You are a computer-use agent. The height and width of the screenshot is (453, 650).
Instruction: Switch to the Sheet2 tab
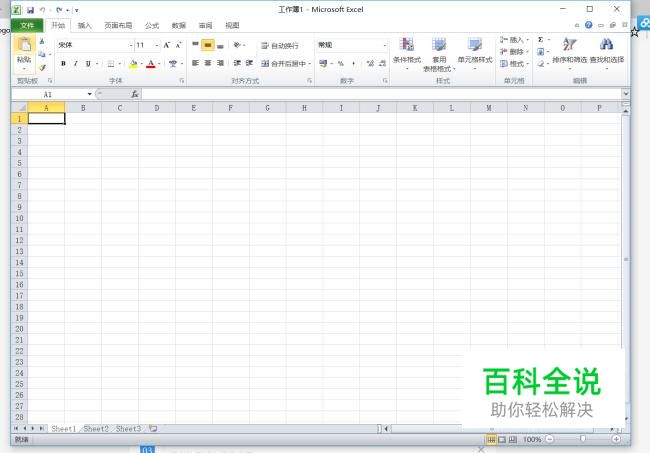pos(96,429)
